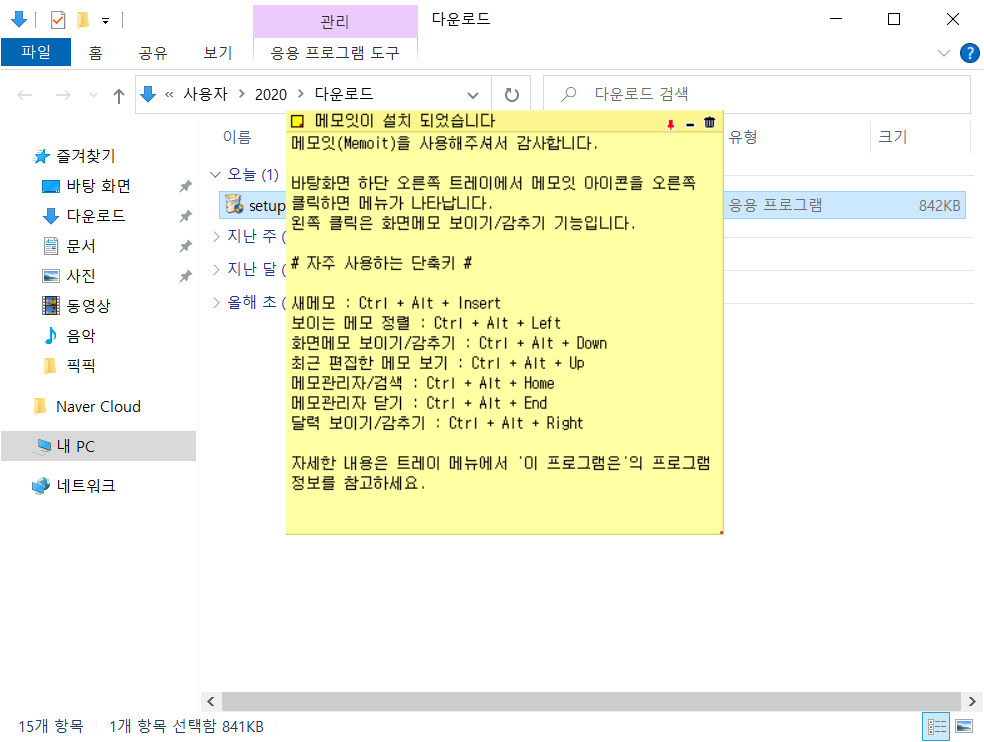Expand the address bar history dropdown
The height and width of the screenshot is (742, 984).
point(473,95)
